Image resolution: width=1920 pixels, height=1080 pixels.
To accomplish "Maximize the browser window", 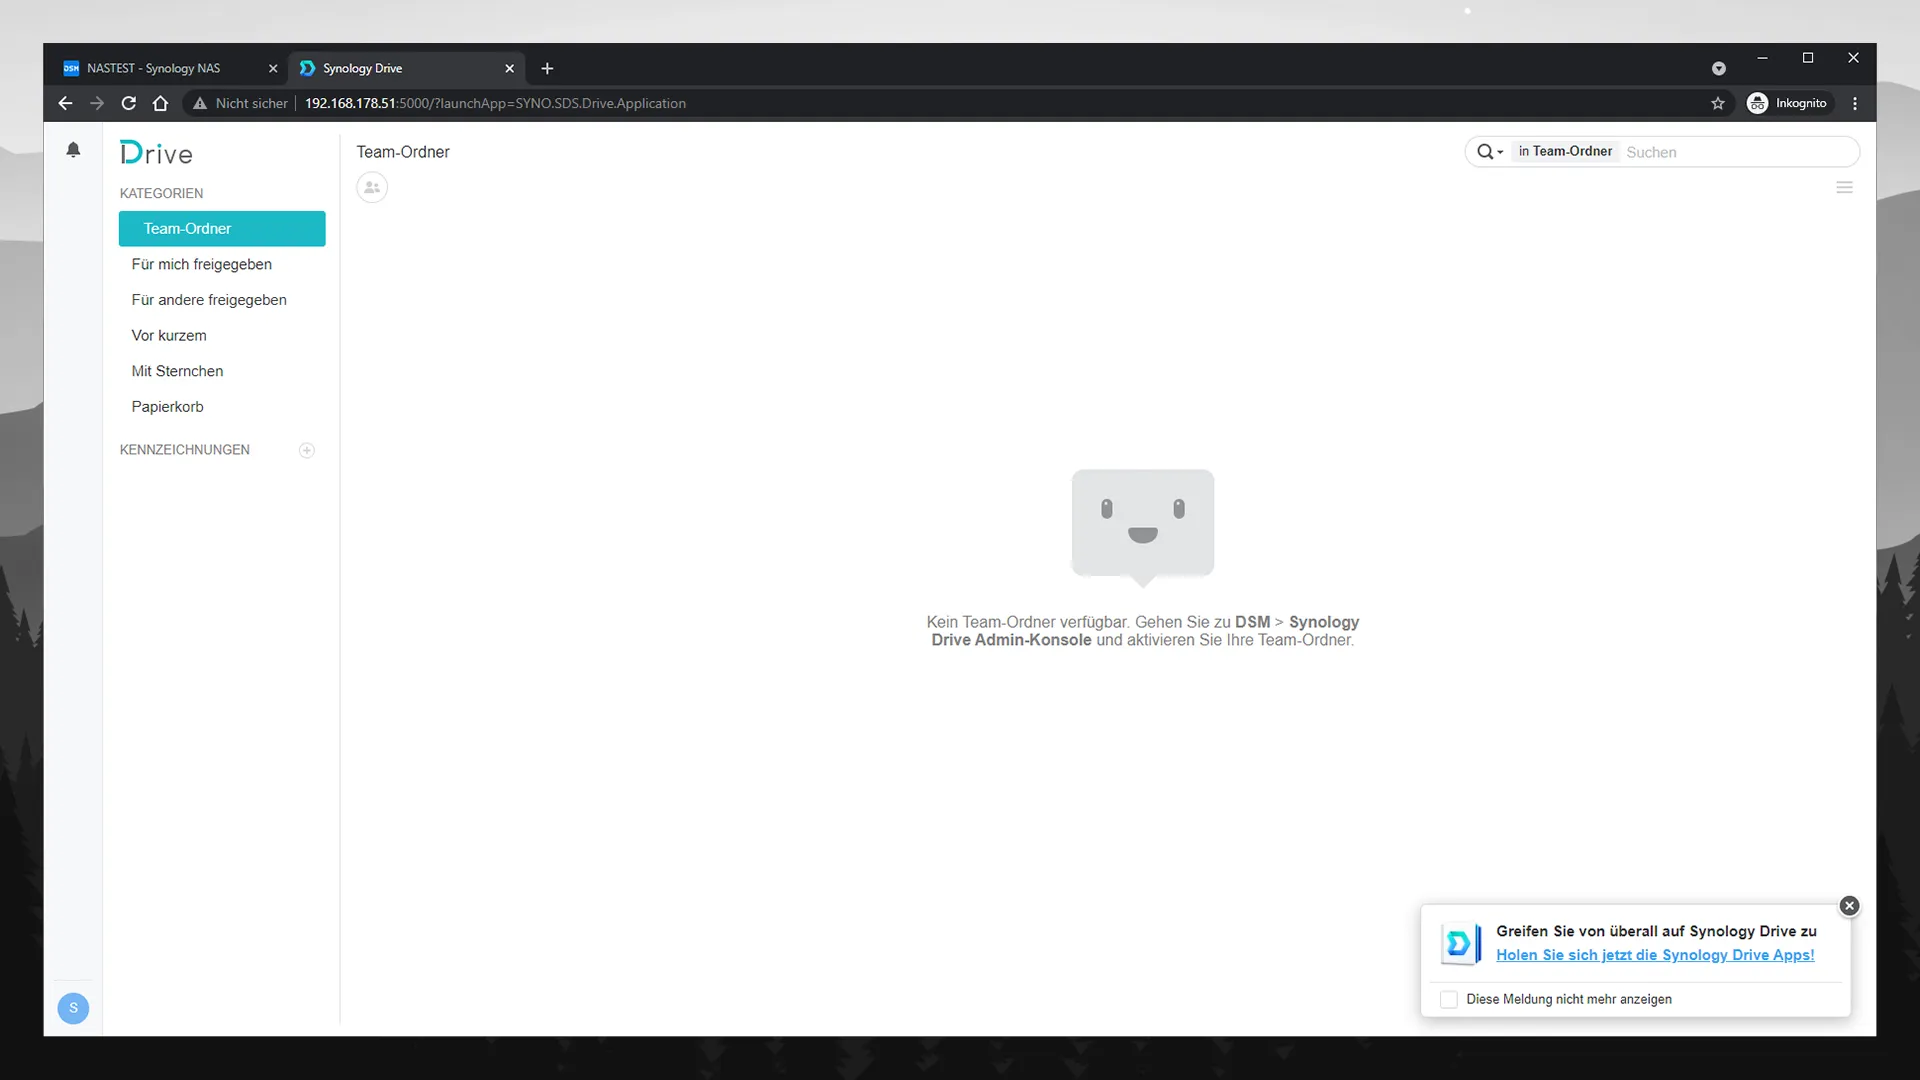I will pos(1808,58).
